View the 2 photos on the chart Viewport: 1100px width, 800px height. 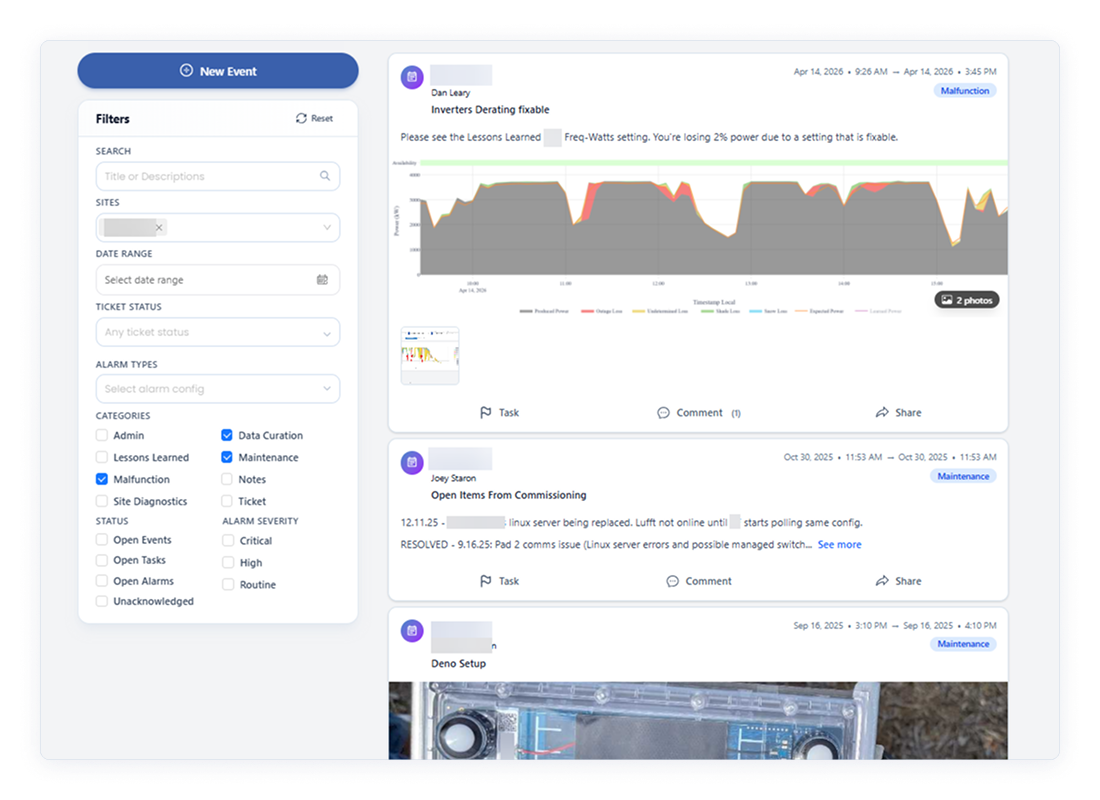click(x=965, y=299)
